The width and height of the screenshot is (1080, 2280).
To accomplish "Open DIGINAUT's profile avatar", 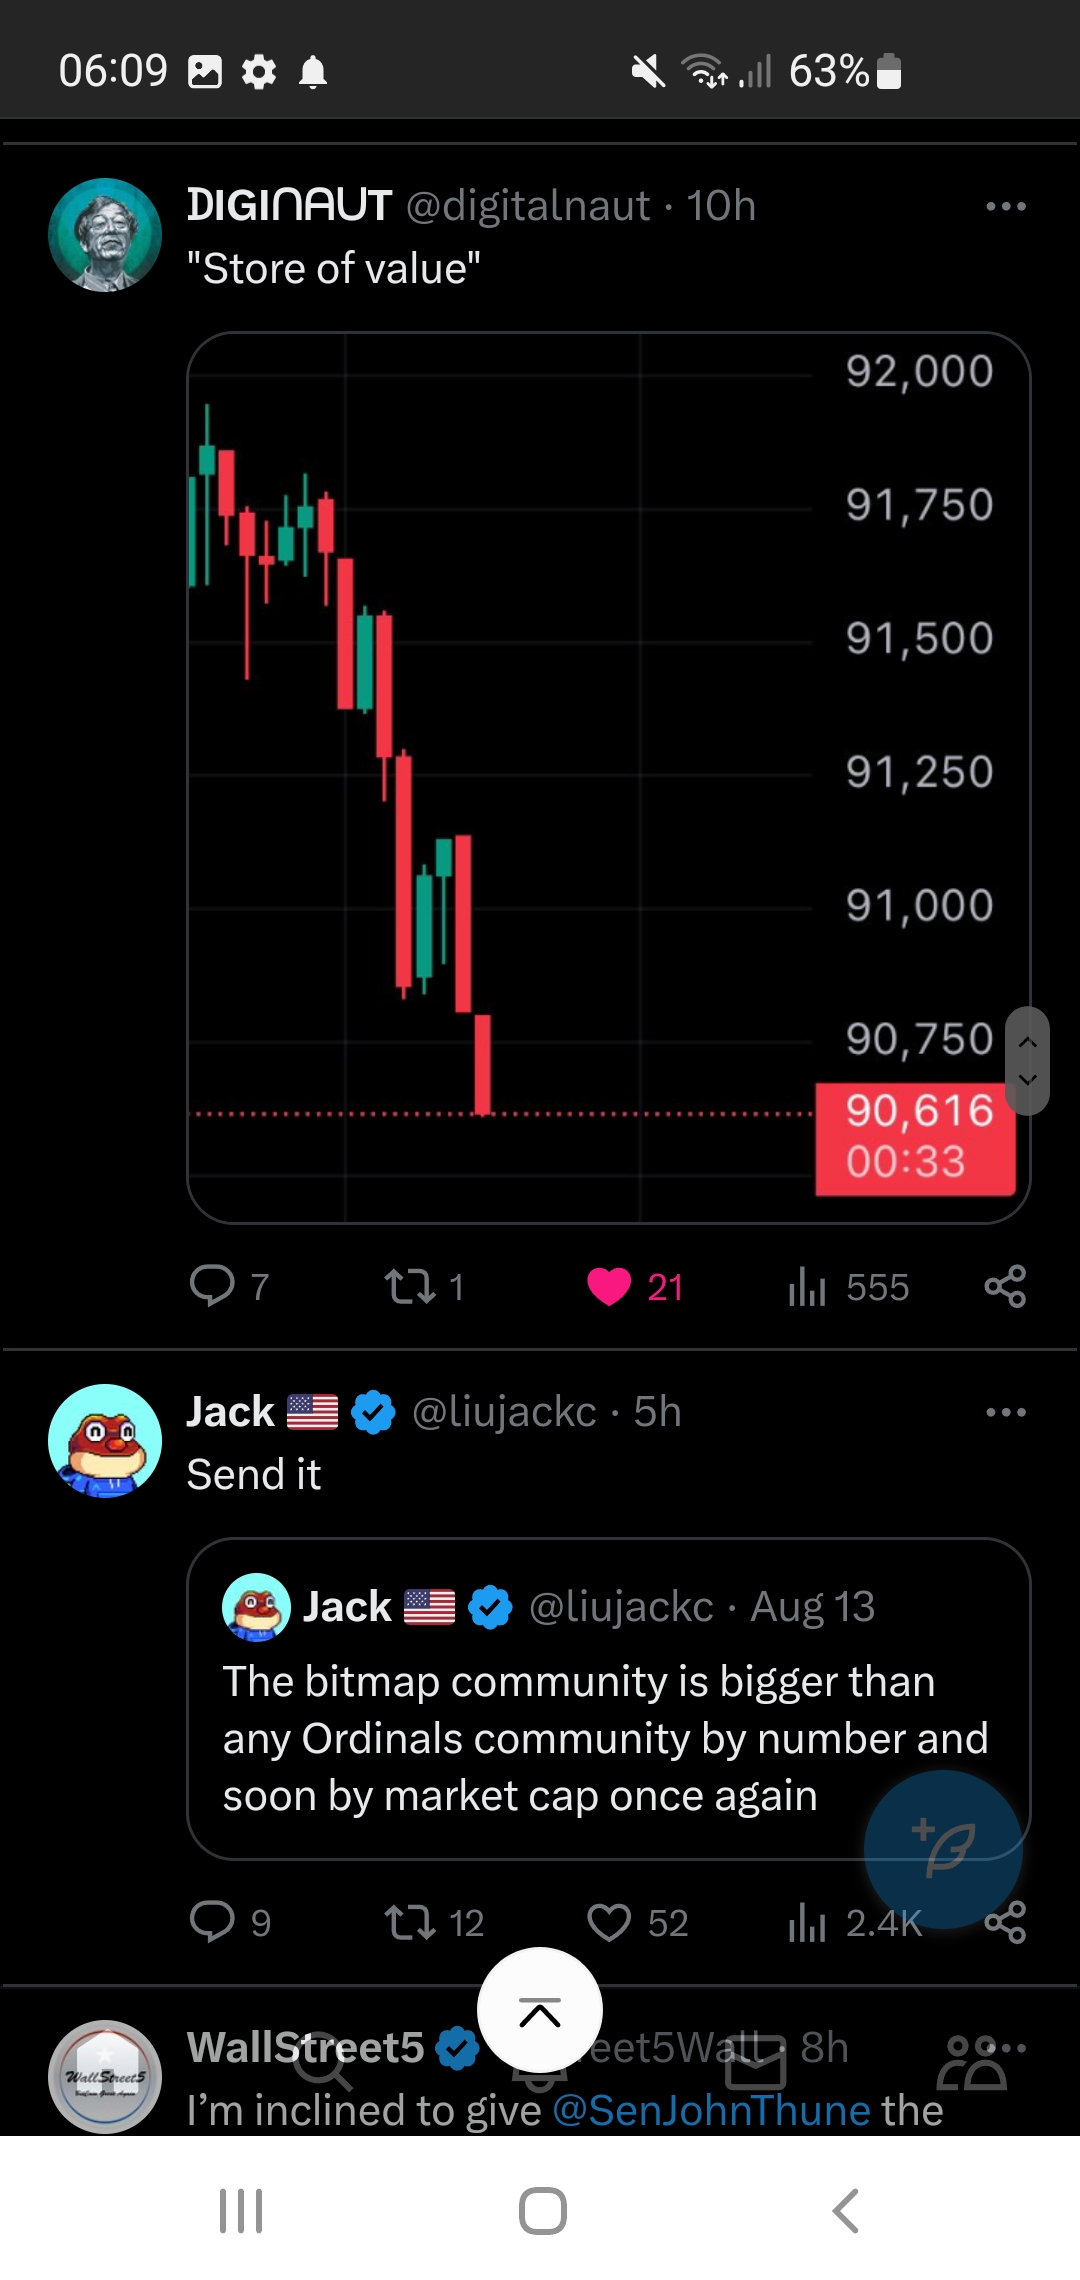I will click(x=105, y=235).
